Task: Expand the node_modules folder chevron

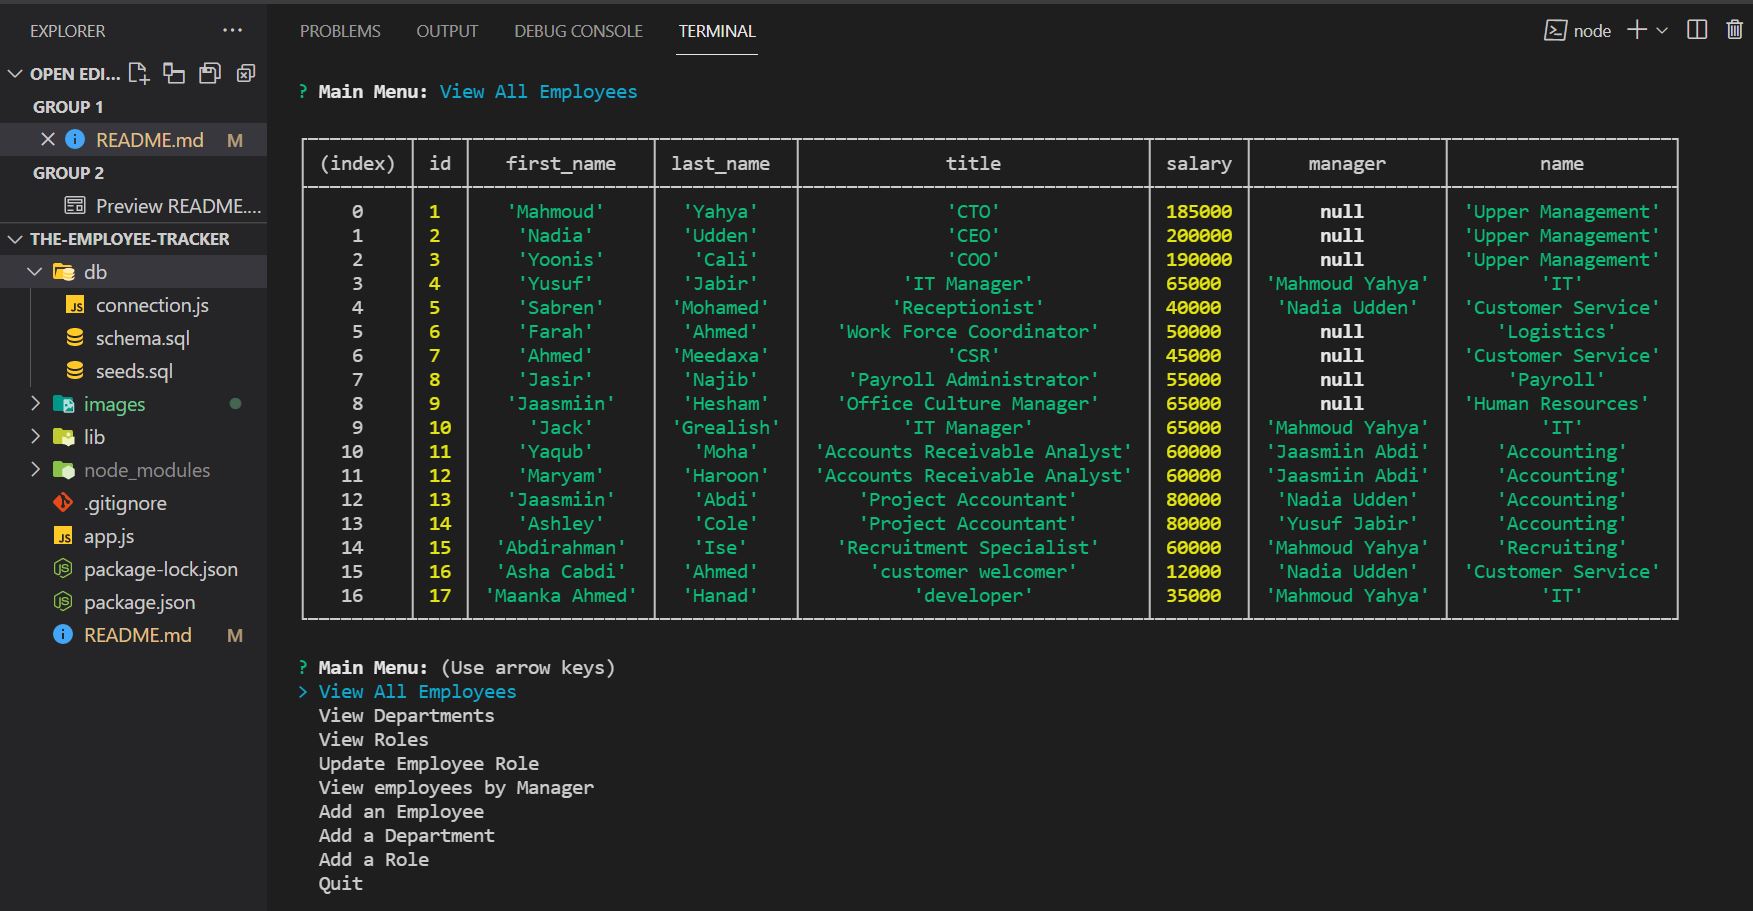Action: [35, 470]
